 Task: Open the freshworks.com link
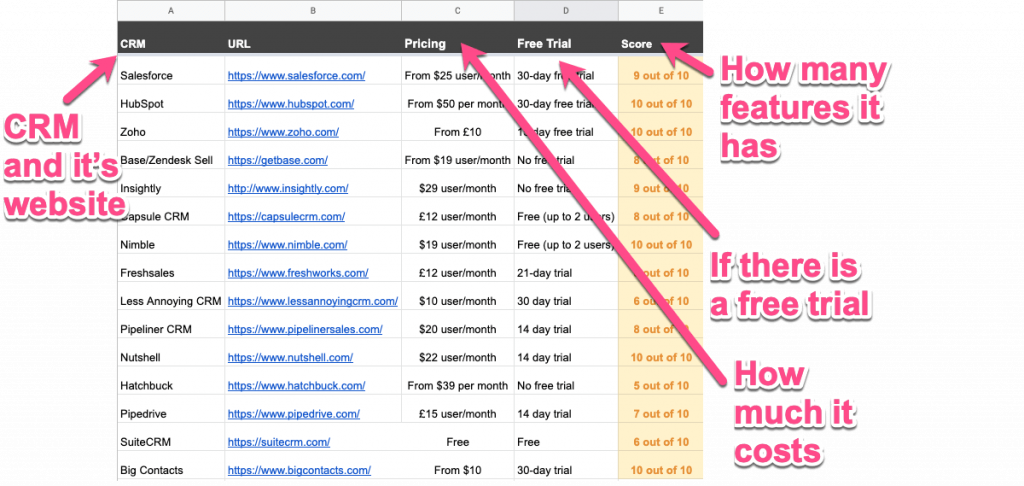(x=298, y=273)
